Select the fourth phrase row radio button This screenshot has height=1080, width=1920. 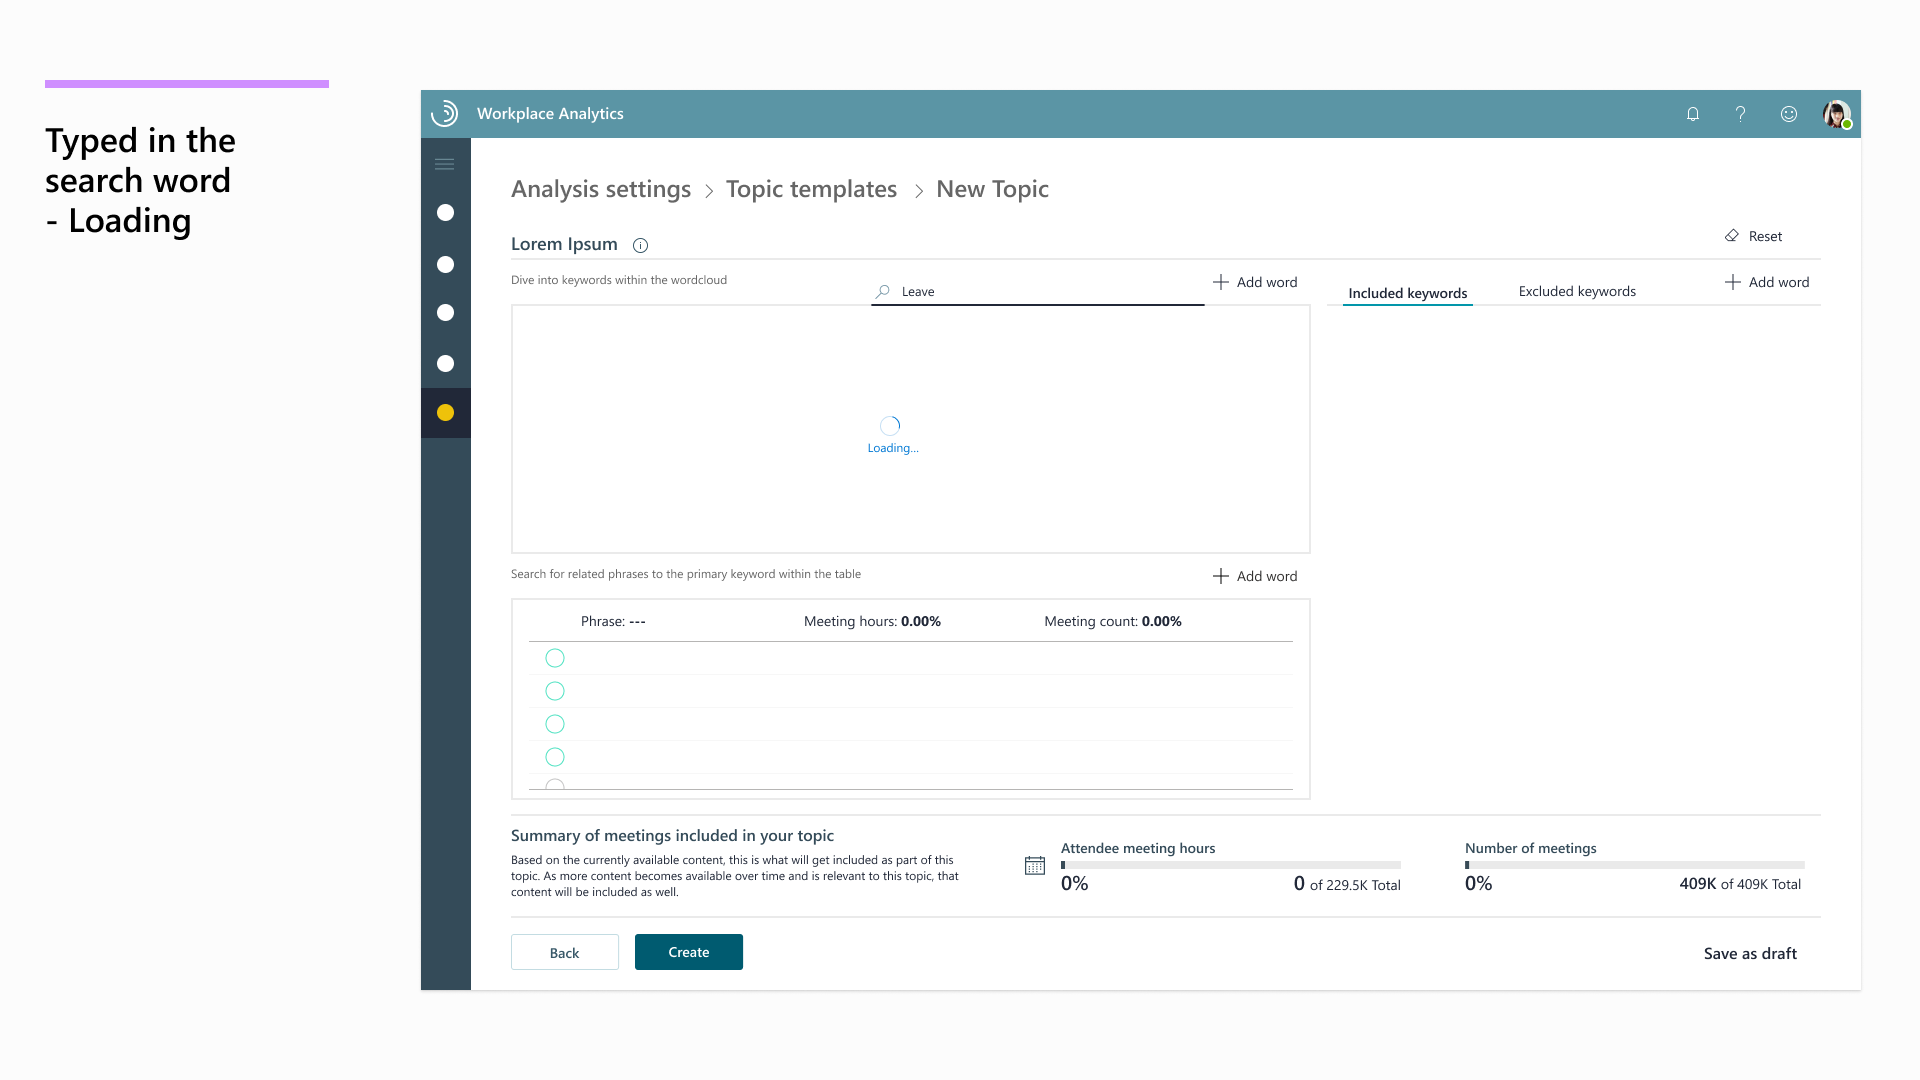[555, 757]
